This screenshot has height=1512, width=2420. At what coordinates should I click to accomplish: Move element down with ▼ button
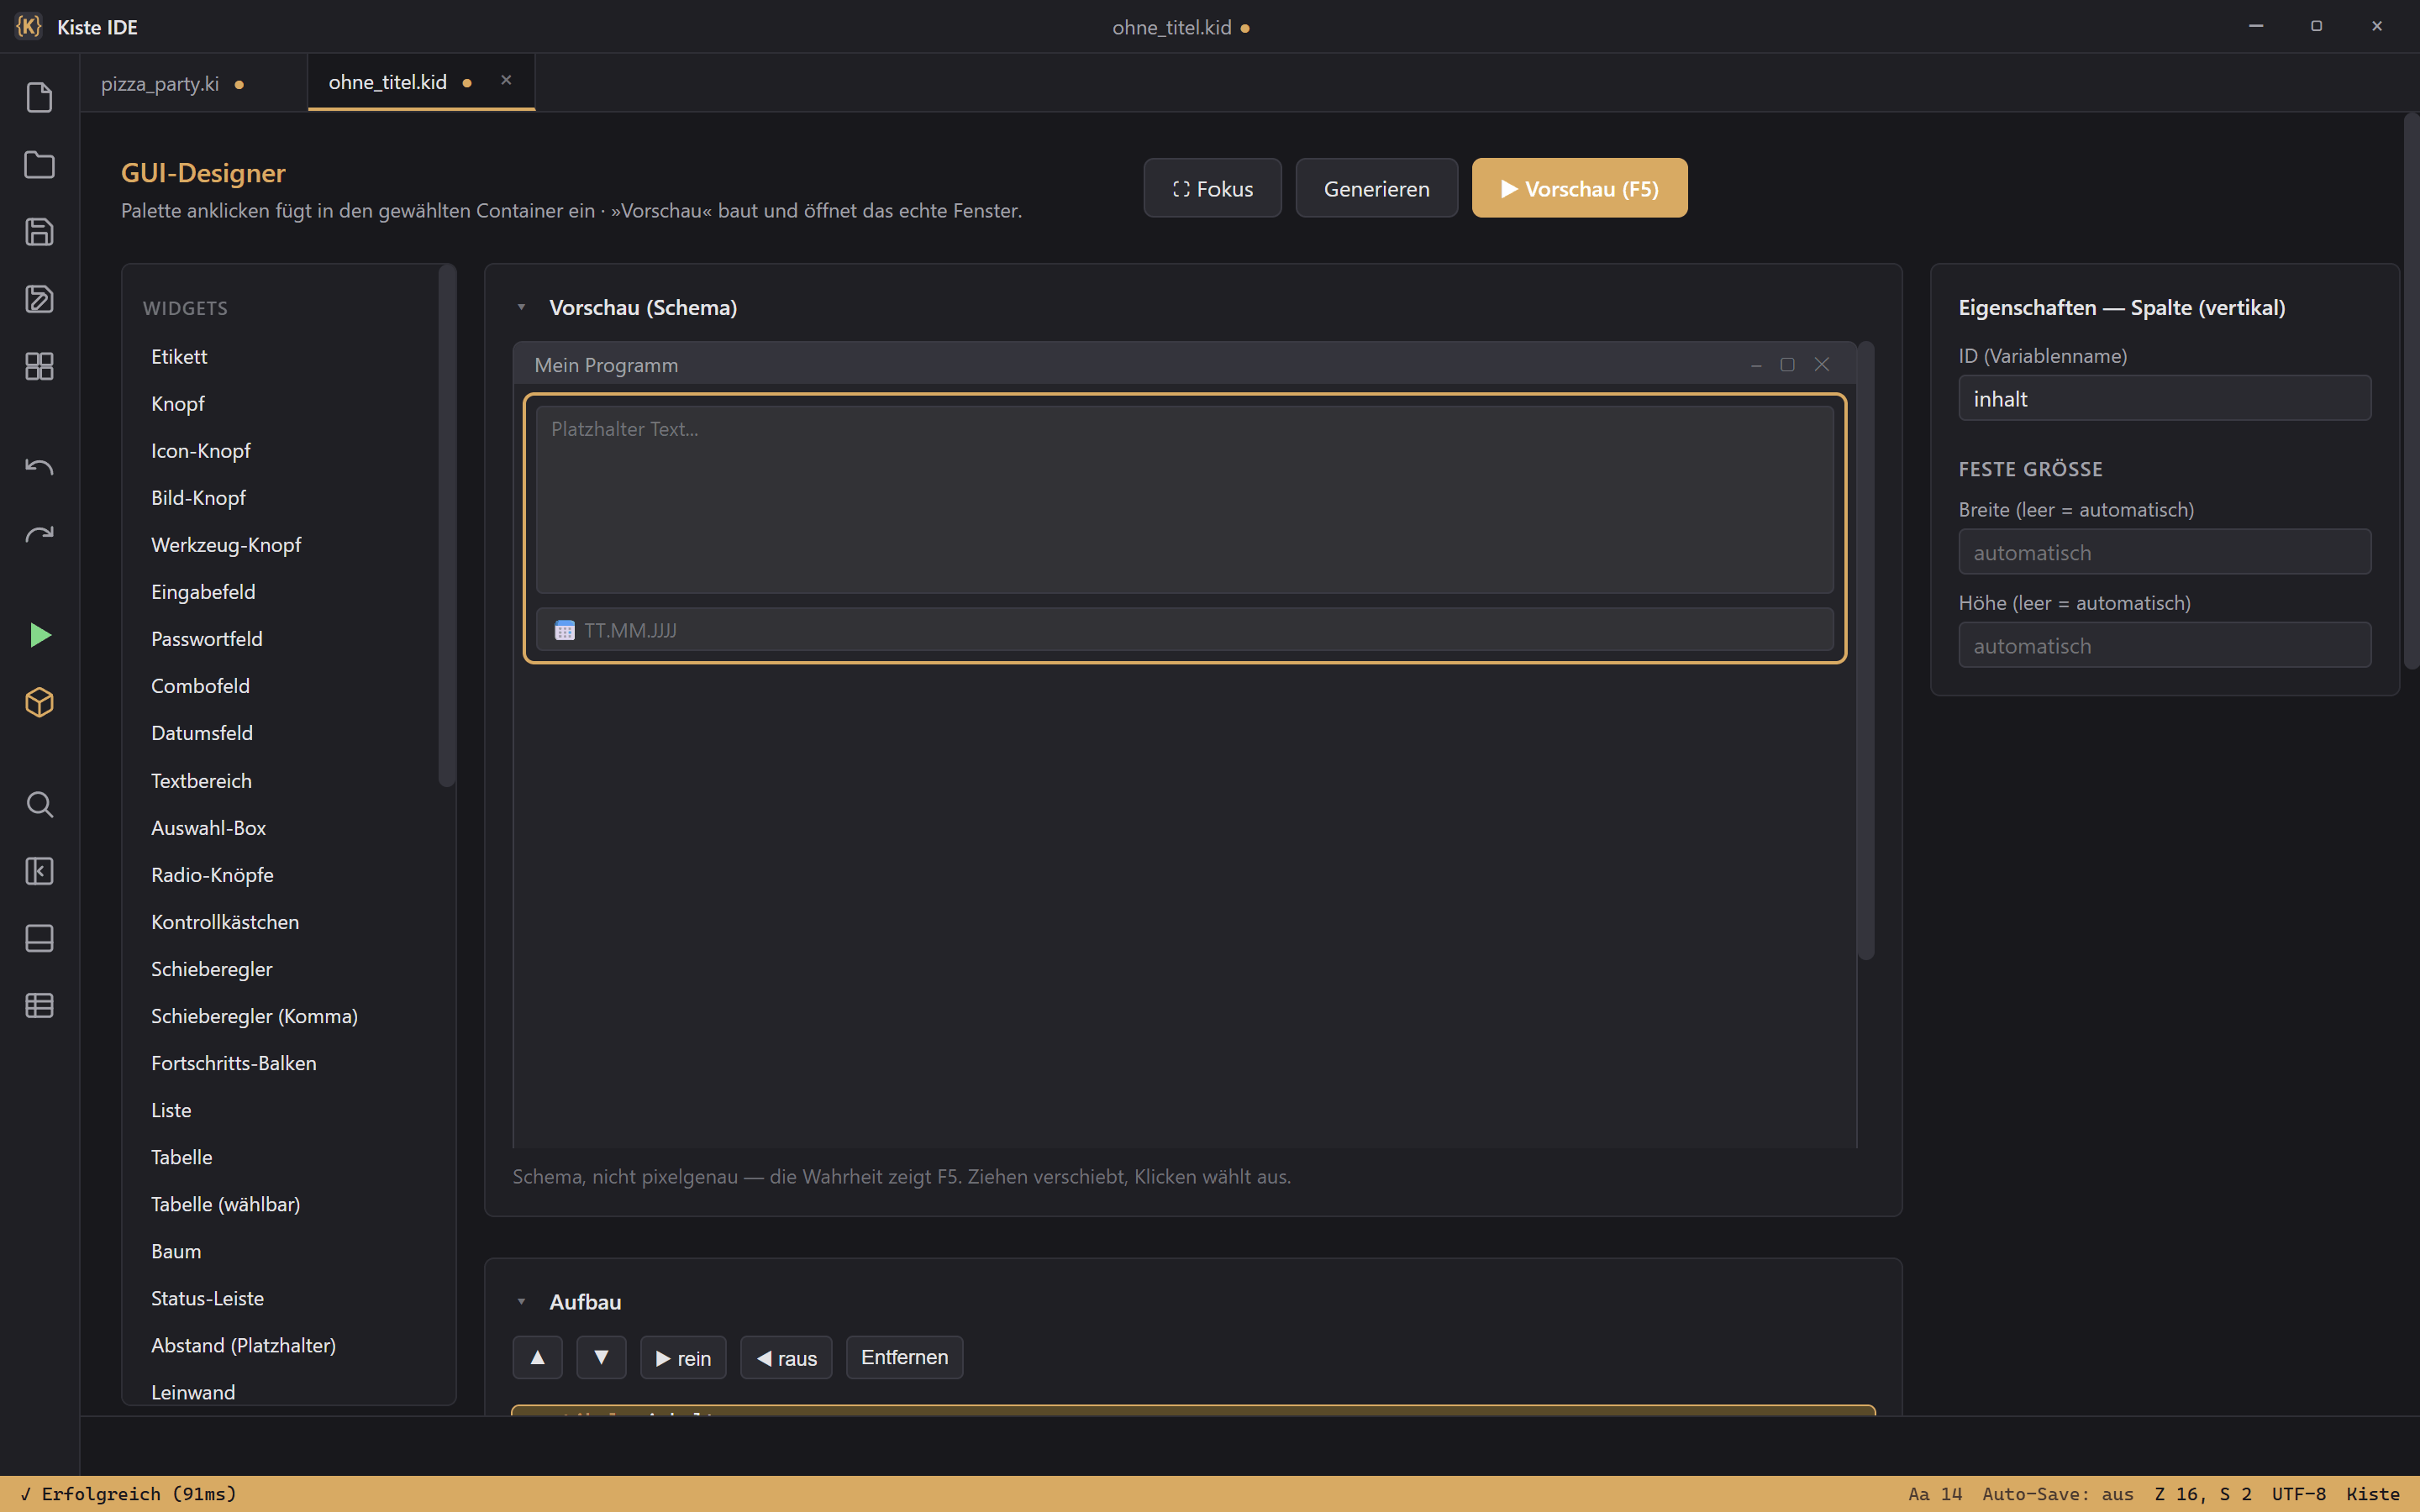(601, 1357)
